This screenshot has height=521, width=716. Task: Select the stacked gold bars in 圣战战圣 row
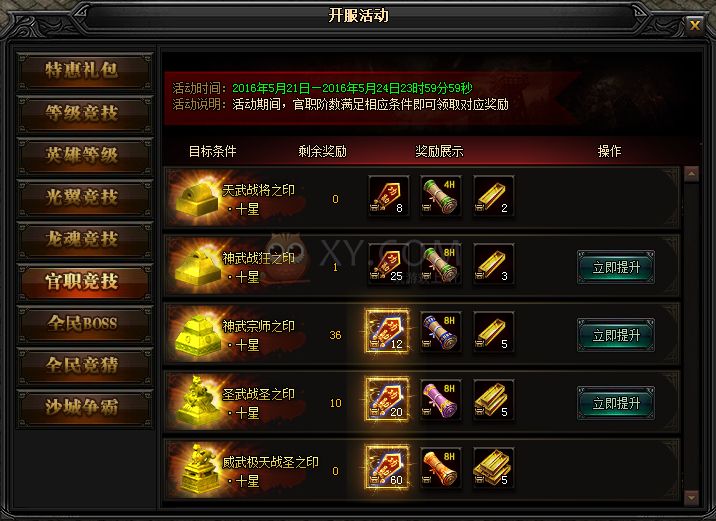tap(493, 400)
